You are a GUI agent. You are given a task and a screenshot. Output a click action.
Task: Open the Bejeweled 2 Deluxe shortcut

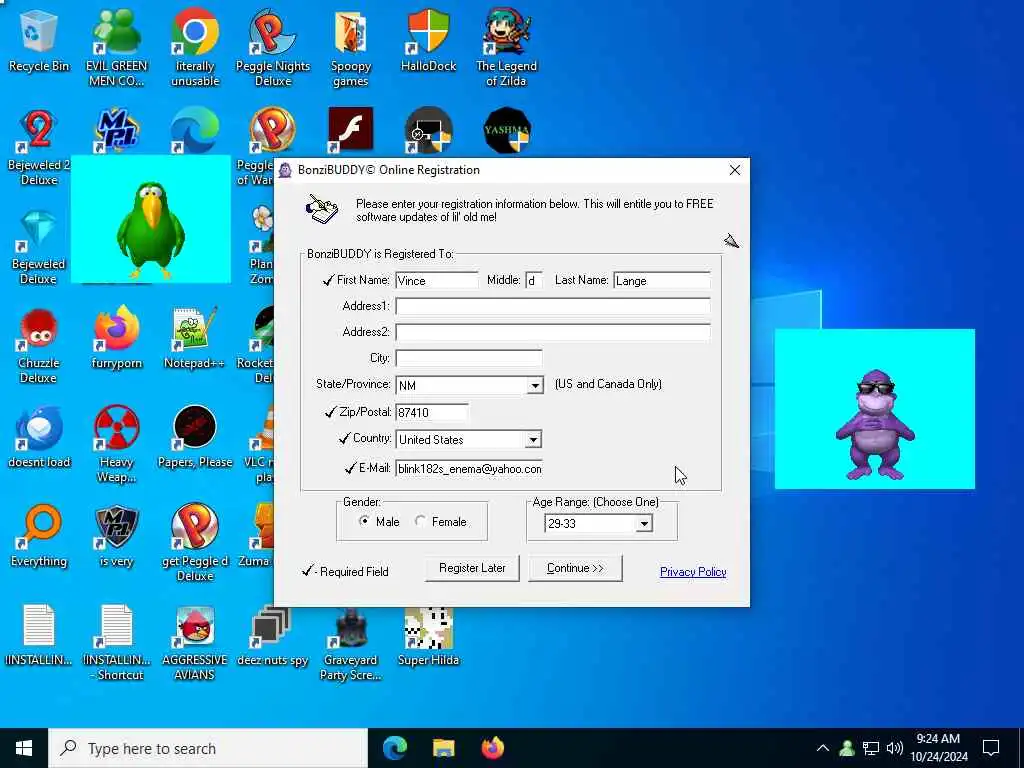39,147
